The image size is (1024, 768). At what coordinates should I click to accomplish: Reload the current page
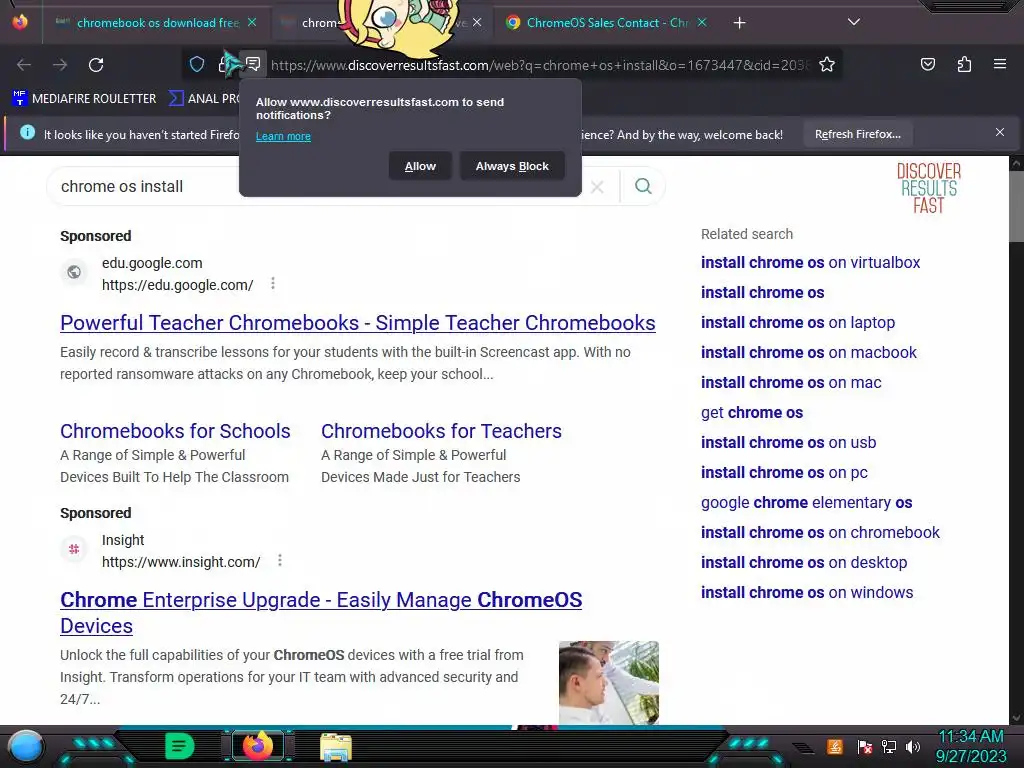(96, 65)
